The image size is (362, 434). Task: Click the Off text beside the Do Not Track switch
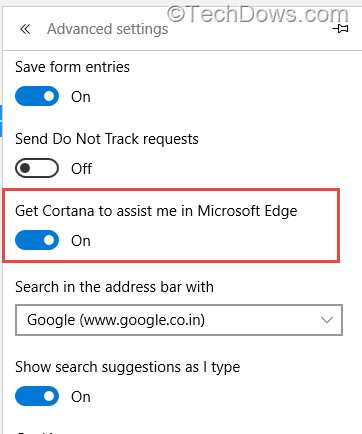(x=81, y=169)
